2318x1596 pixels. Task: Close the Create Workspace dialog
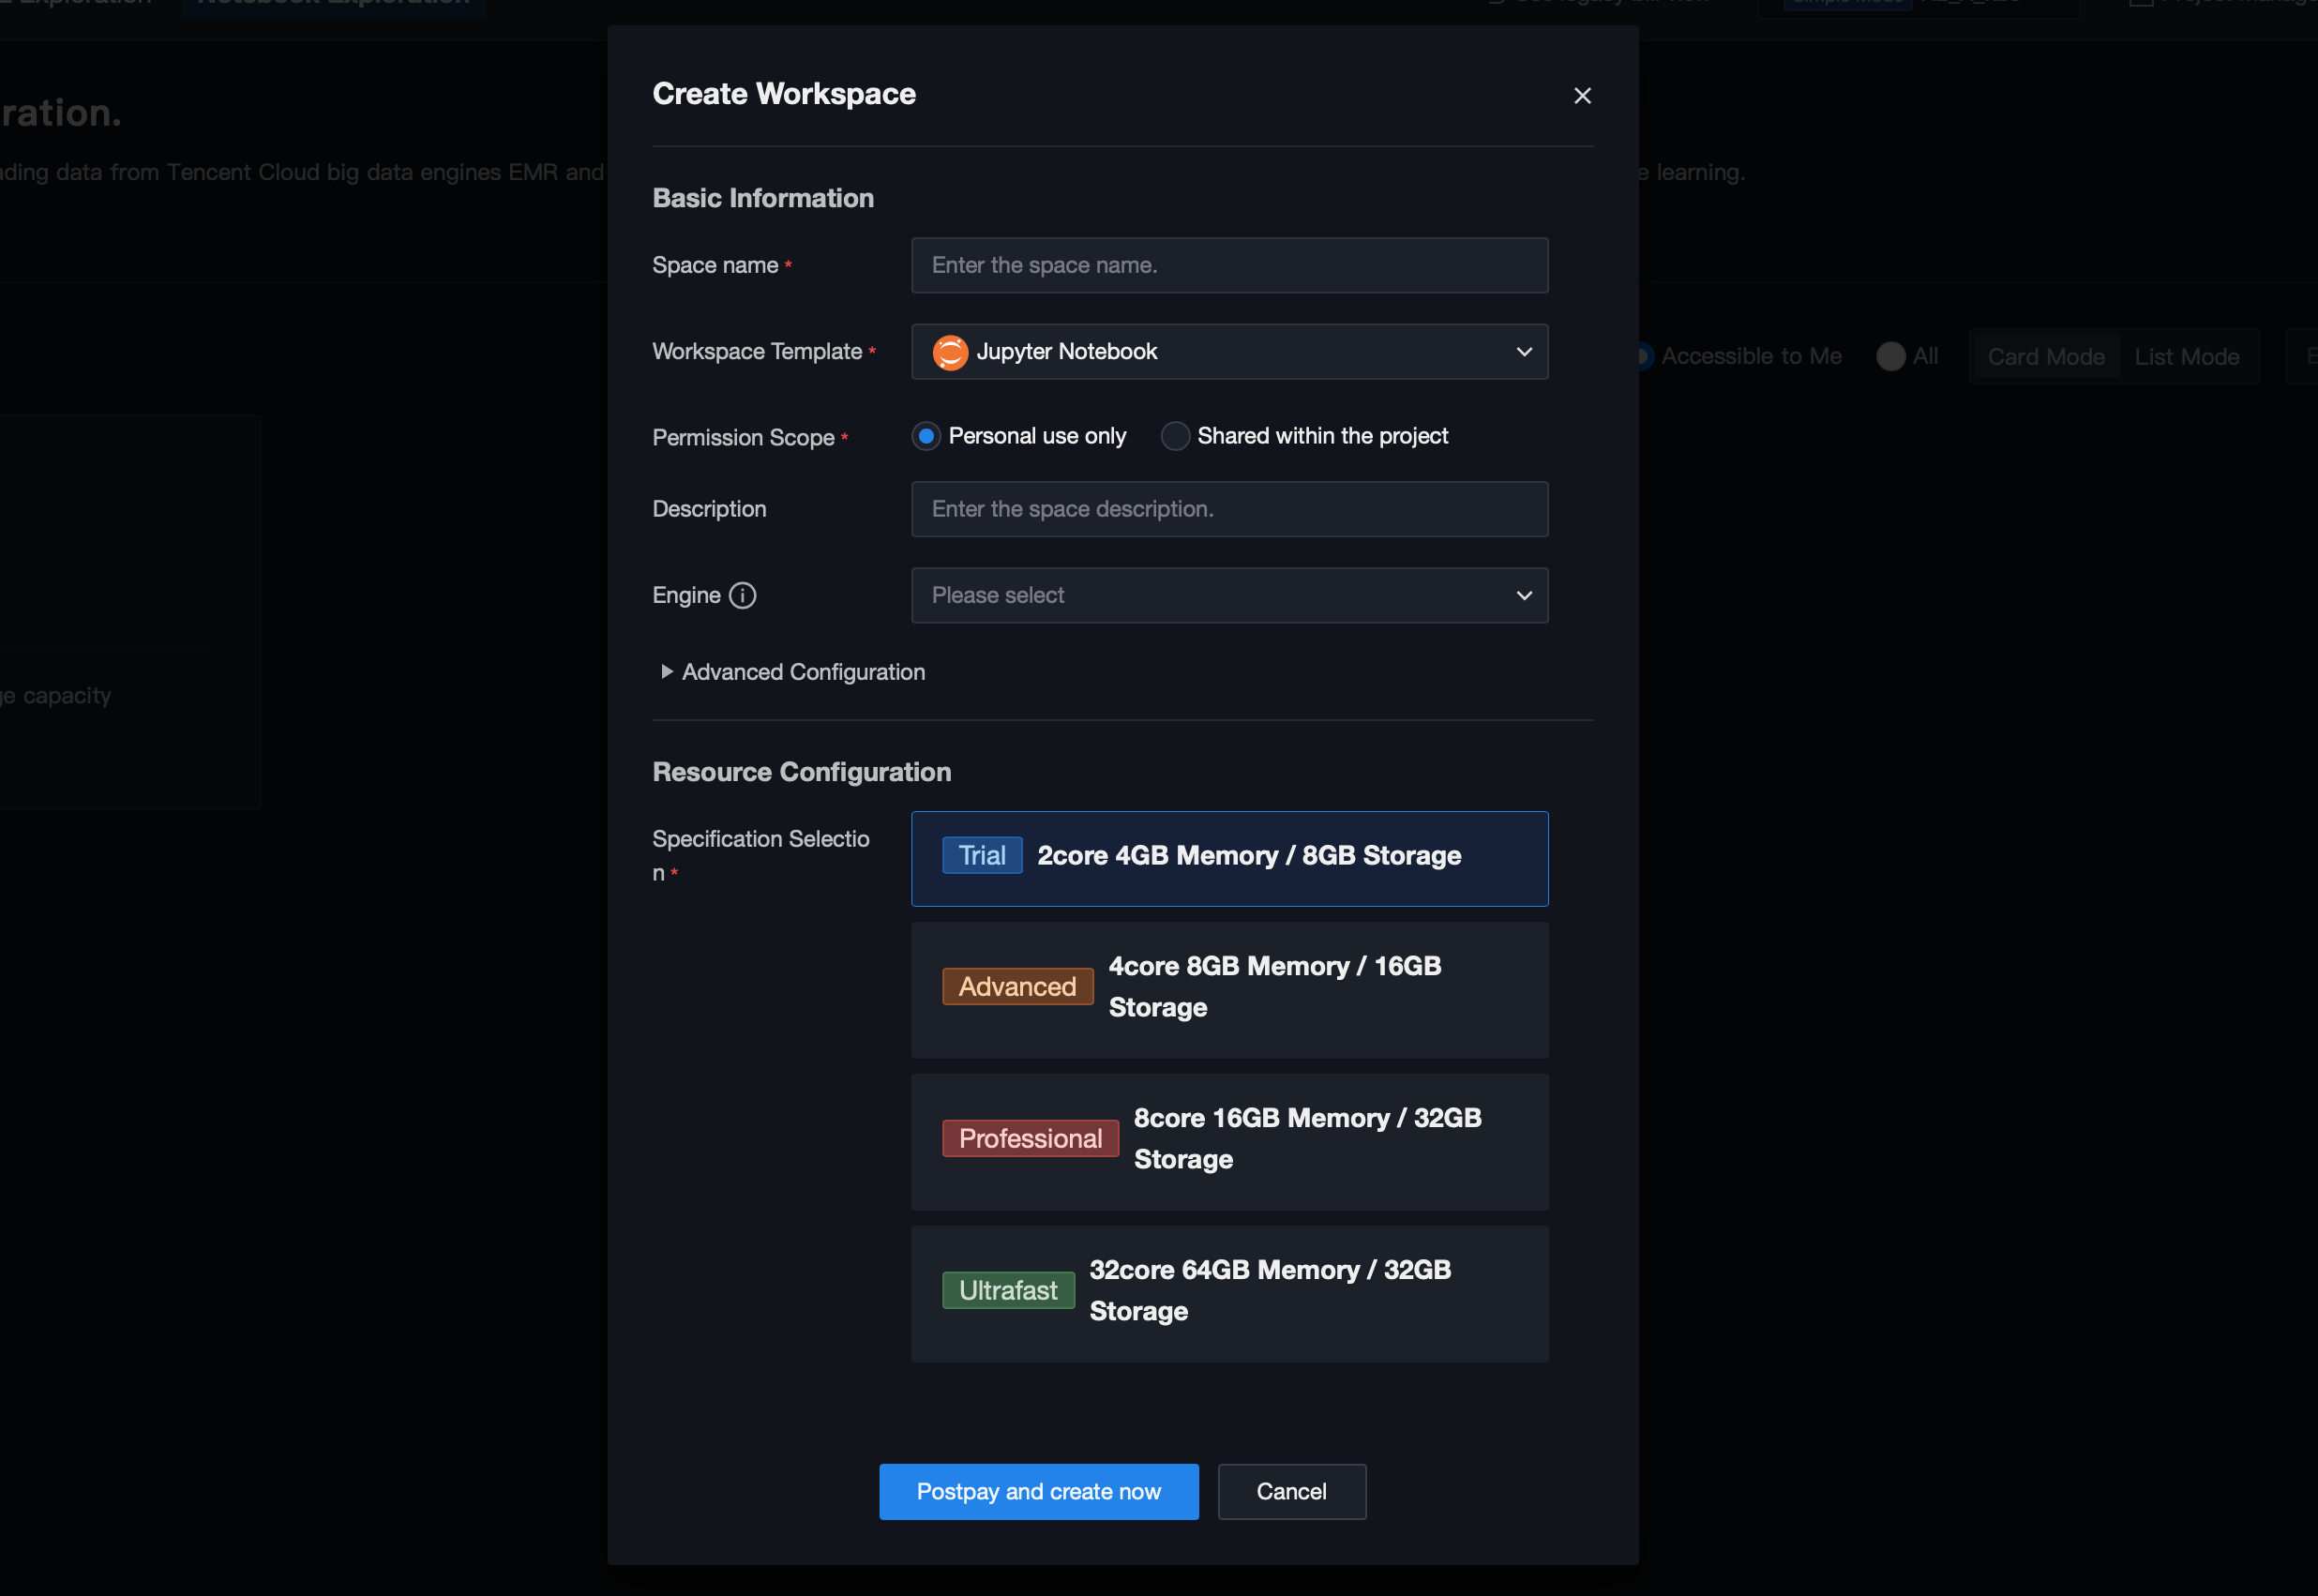(x=1581, y=96)
